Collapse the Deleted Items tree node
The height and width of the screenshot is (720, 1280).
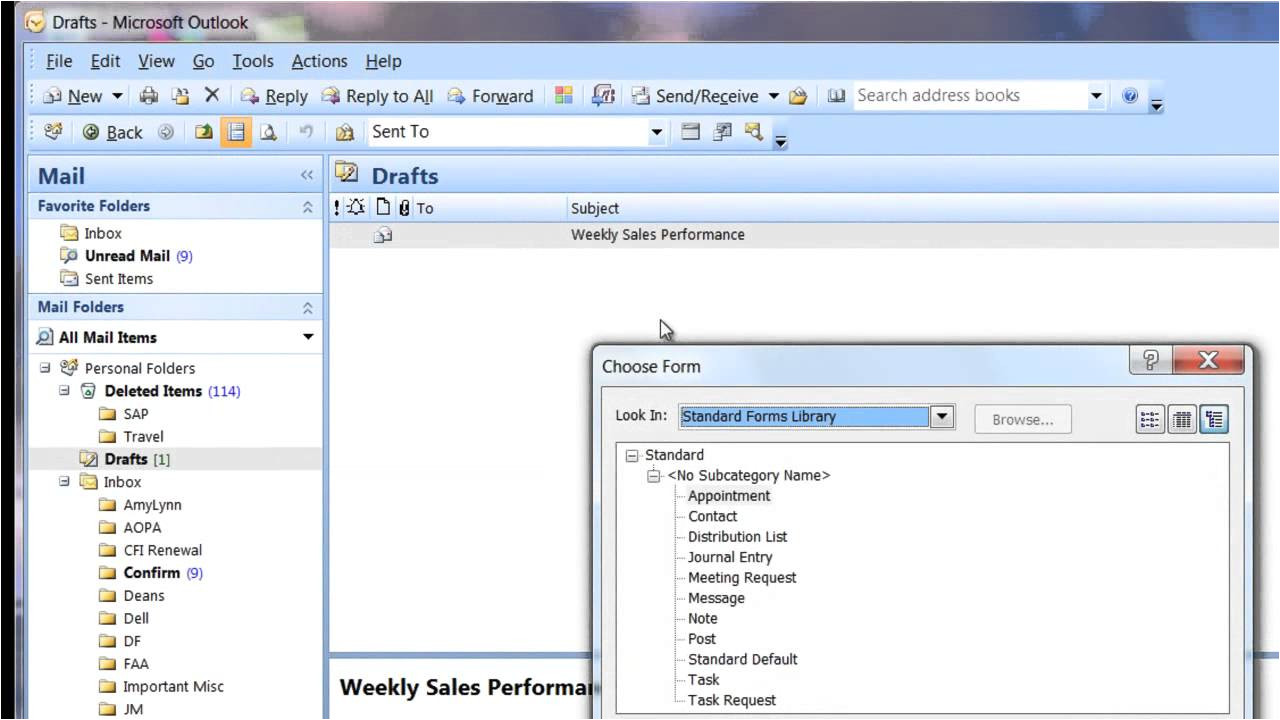point(65,391)
